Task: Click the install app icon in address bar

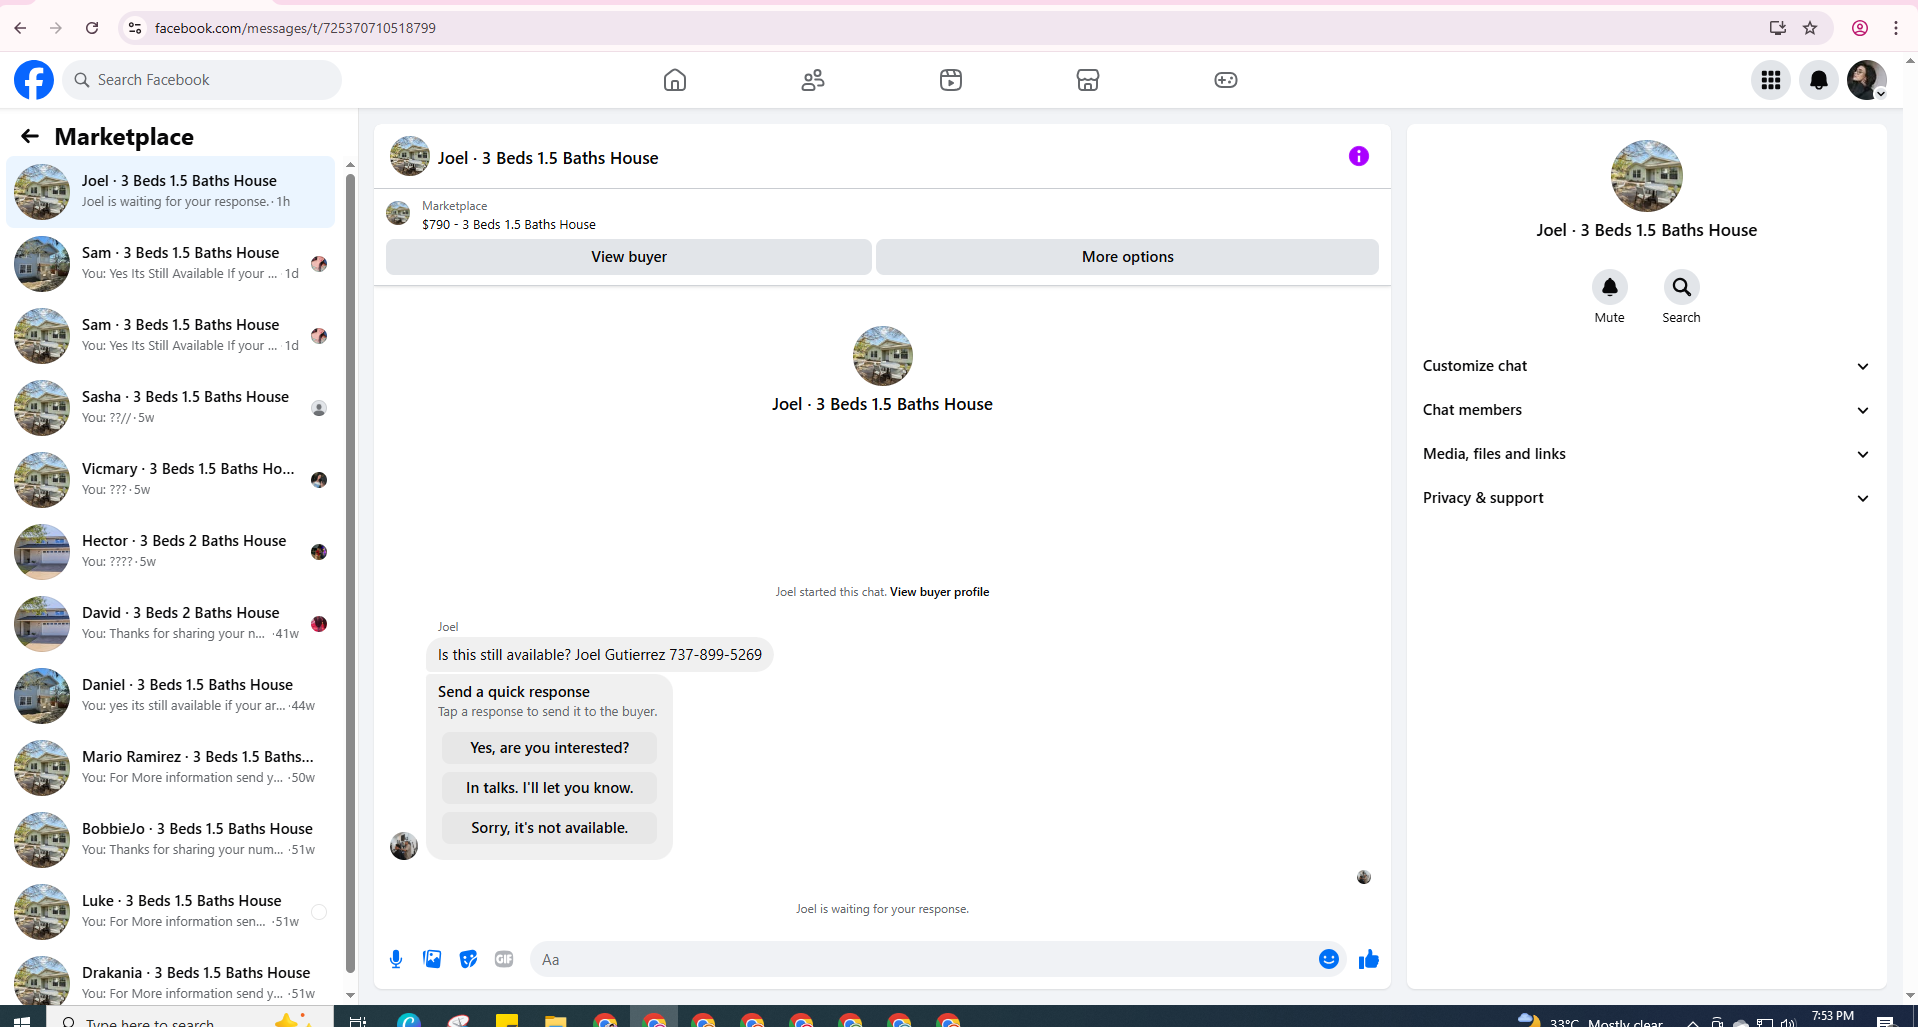Action: coord(1778,28)
